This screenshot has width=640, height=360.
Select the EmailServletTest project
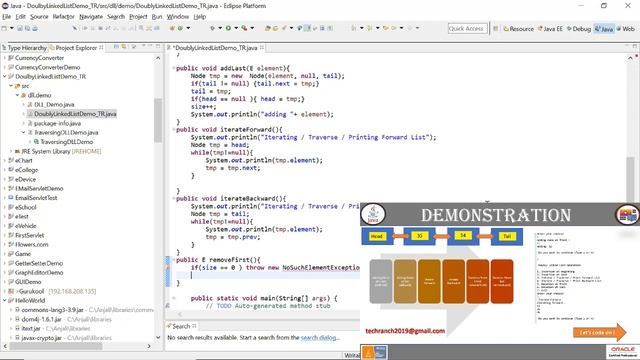click(x=36, y=198)
